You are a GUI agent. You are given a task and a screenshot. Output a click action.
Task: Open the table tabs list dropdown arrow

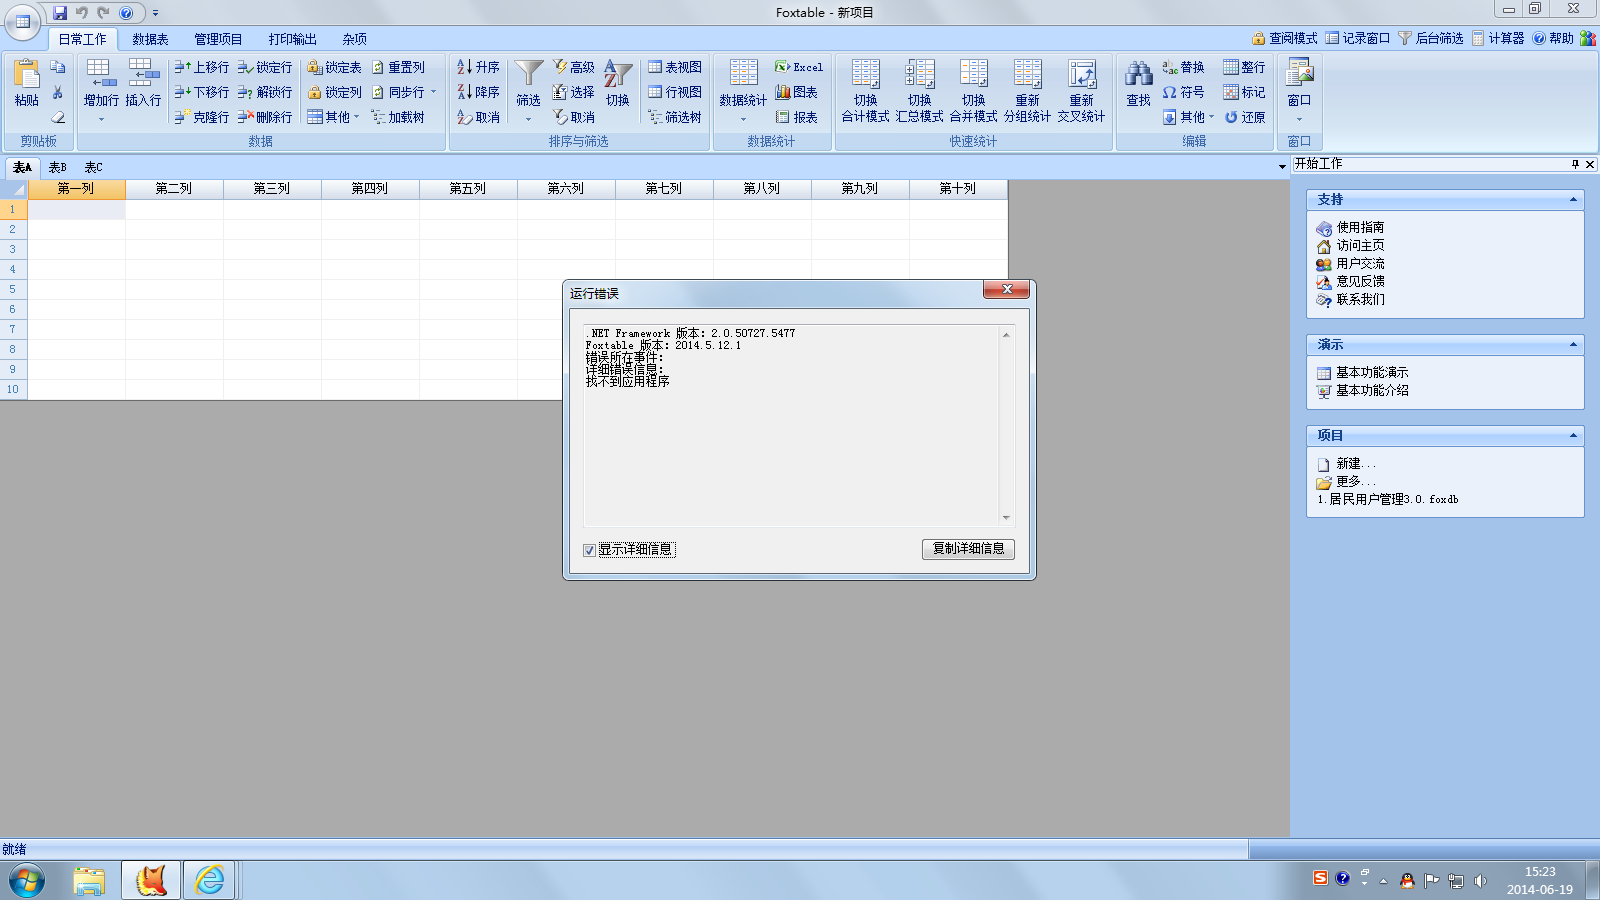[x=1282, y=167]
